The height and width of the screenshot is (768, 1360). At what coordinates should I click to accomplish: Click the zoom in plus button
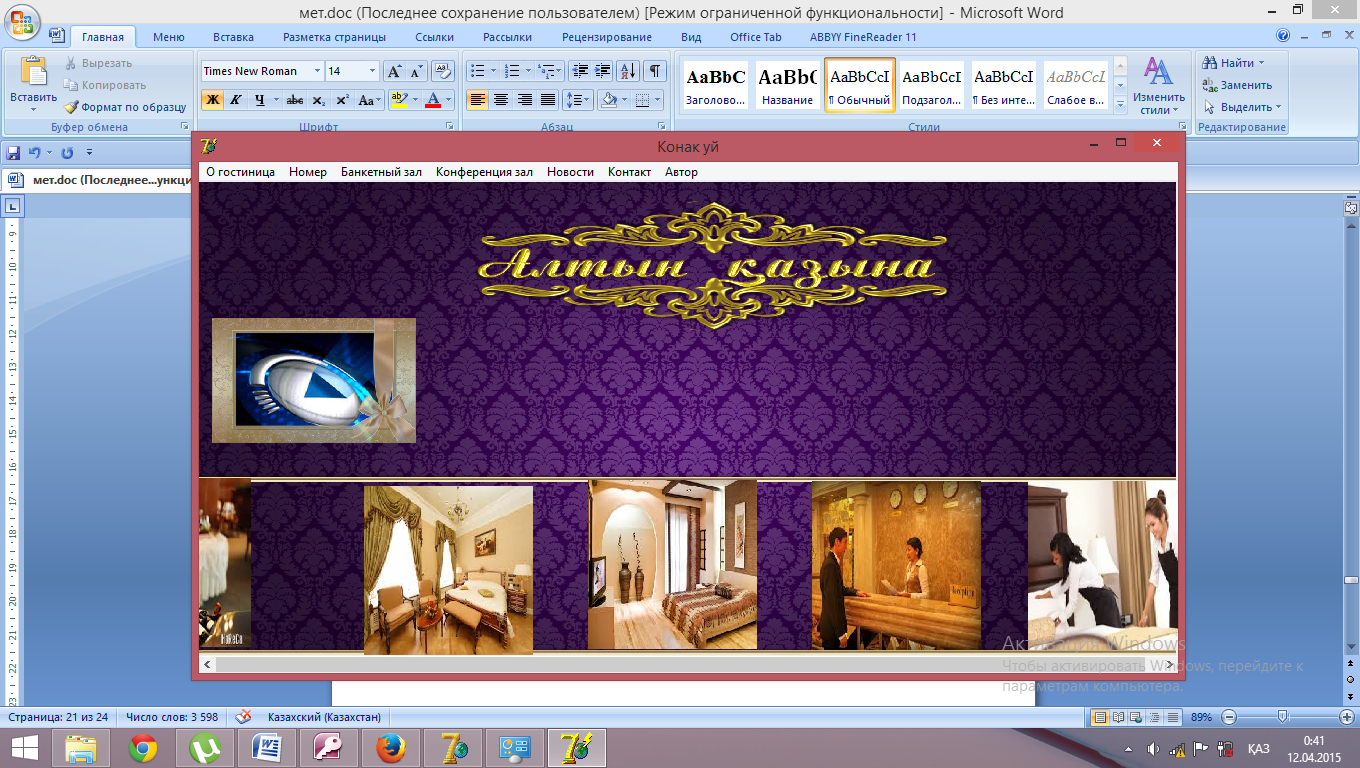1346,717
